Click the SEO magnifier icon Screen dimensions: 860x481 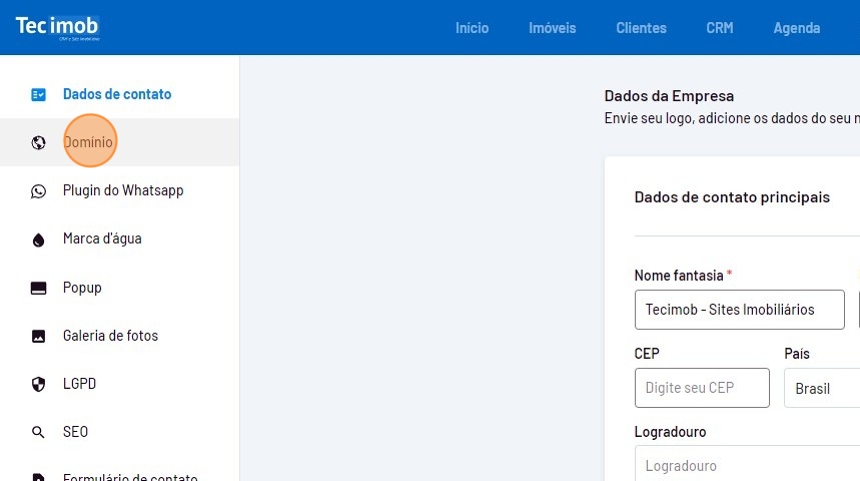pyautogui.click(x=39, y=432)
